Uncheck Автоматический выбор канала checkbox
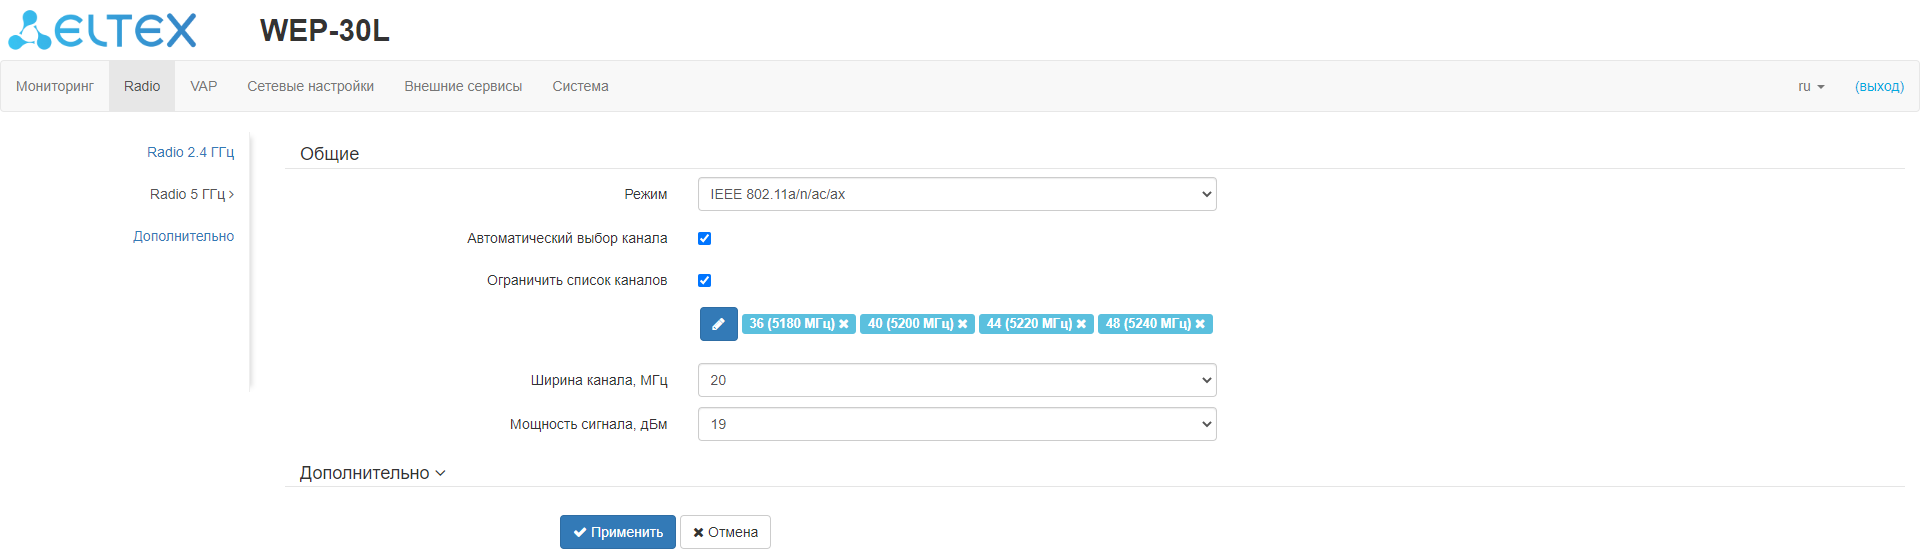The width and height of the screenshot is (1920, 552). point(705,238)
